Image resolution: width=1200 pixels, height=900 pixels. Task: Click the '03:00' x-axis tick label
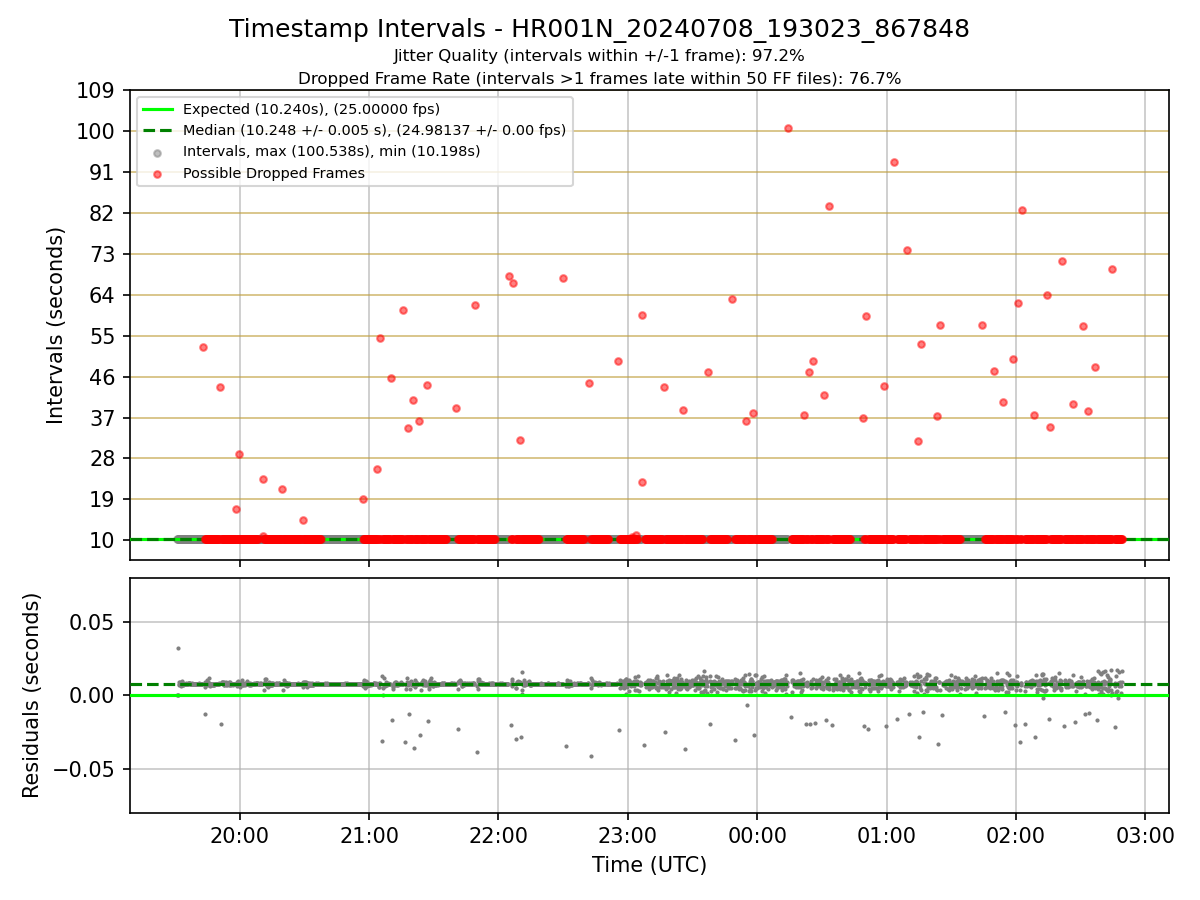1145,835
